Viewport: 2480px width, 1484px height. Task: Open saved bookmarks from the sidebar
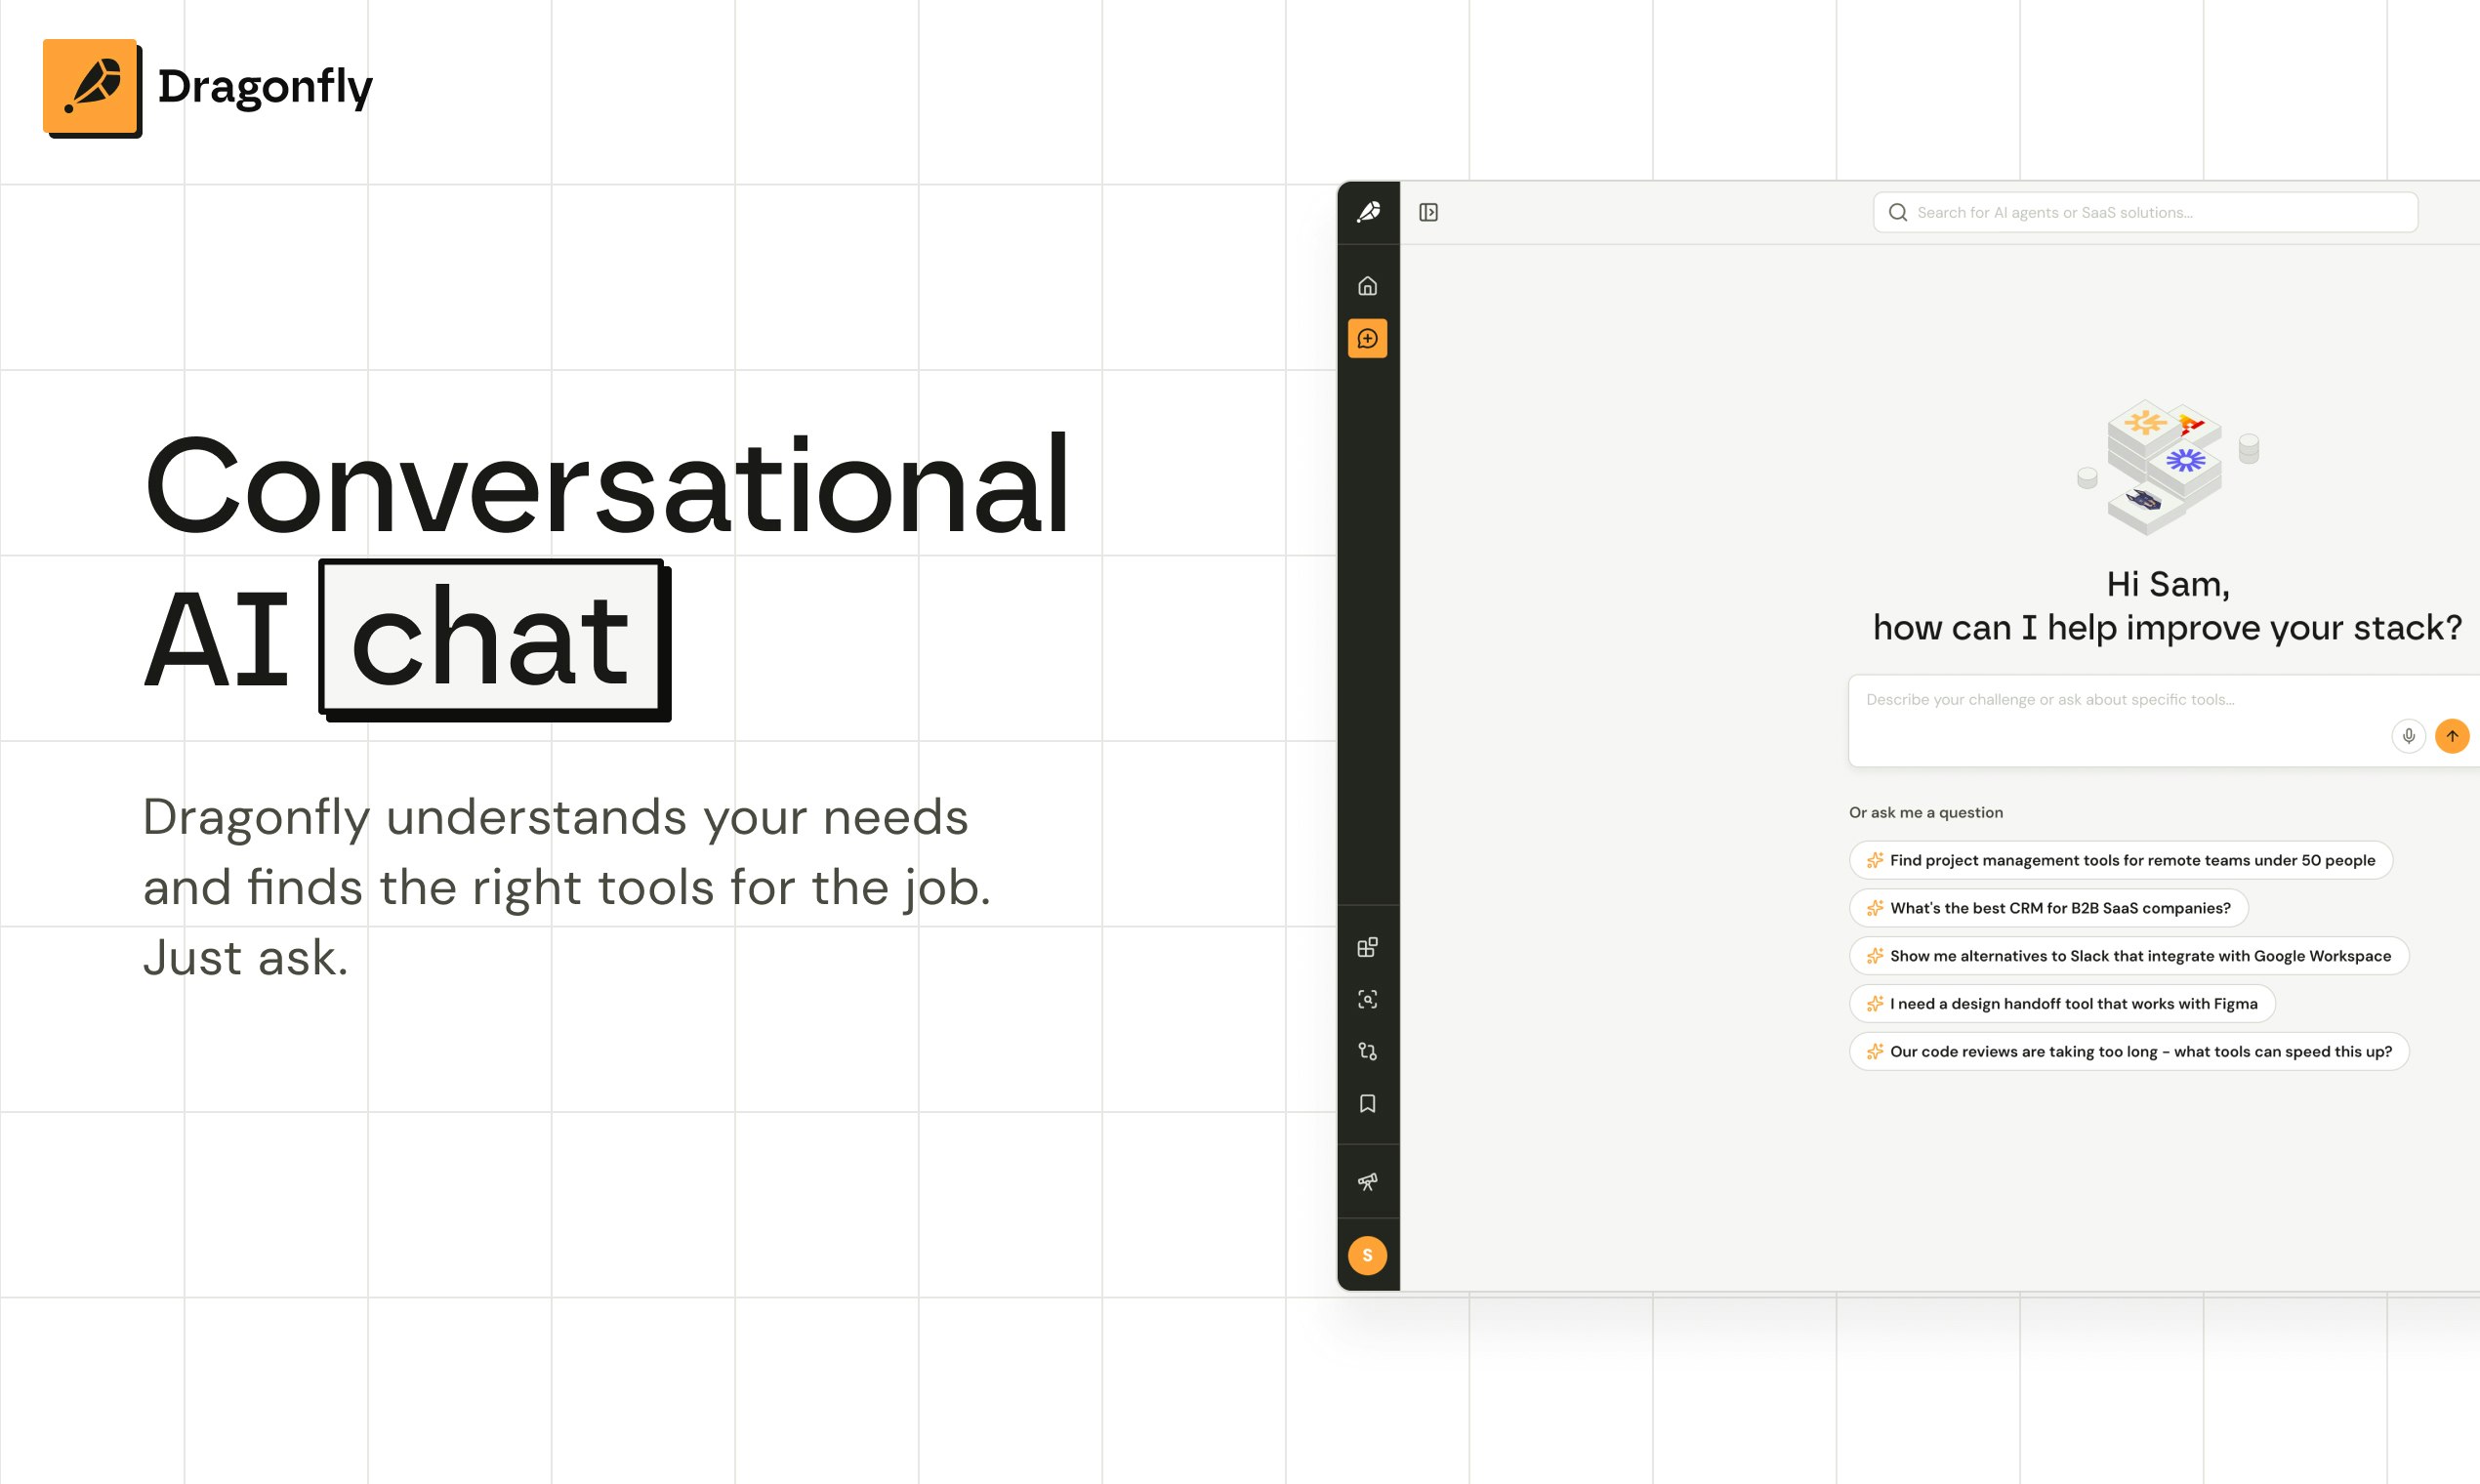pyautogui.click(x=1367, y=1103)
